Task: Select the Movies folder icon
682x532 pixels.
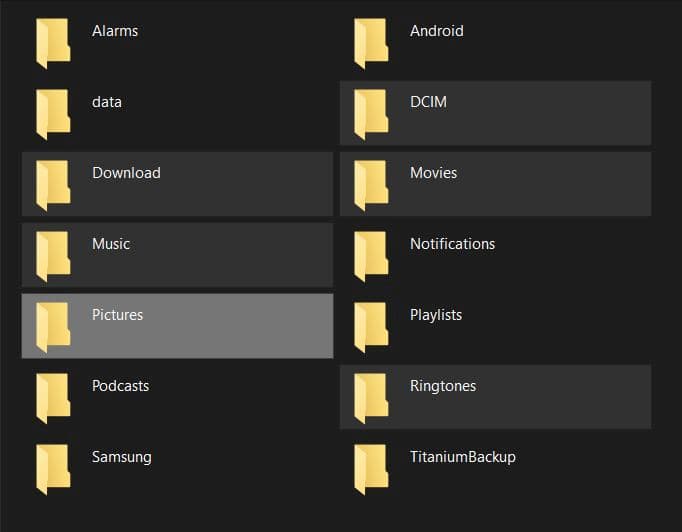Action: click(371, 185)
